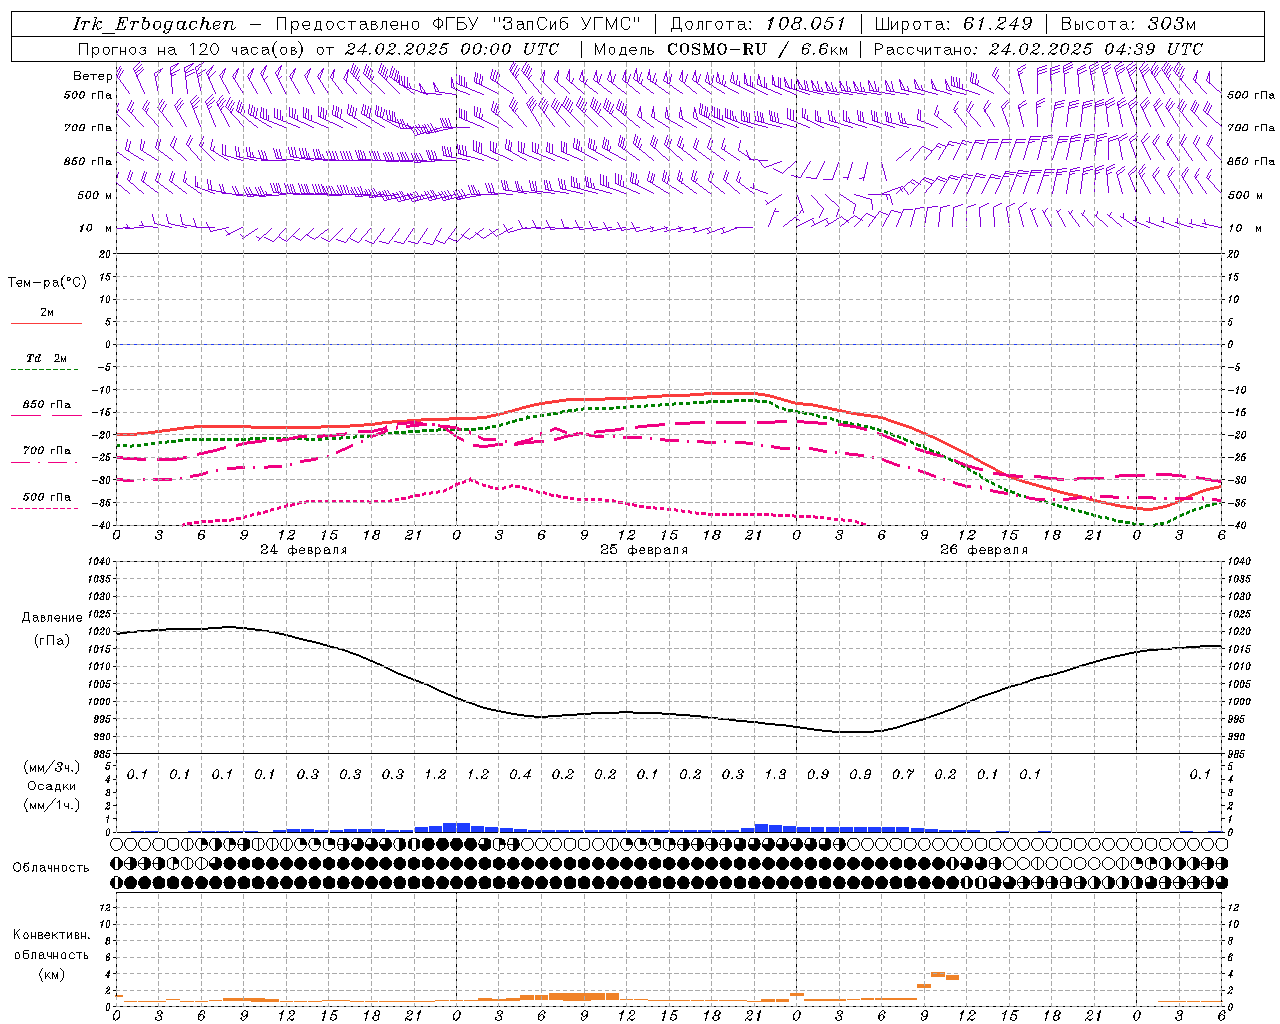The height and width of the screenshot is (1024, 1280).
Task: Click the 'Конвективн.' convective cloud label
Action: [x=51, y=935]
